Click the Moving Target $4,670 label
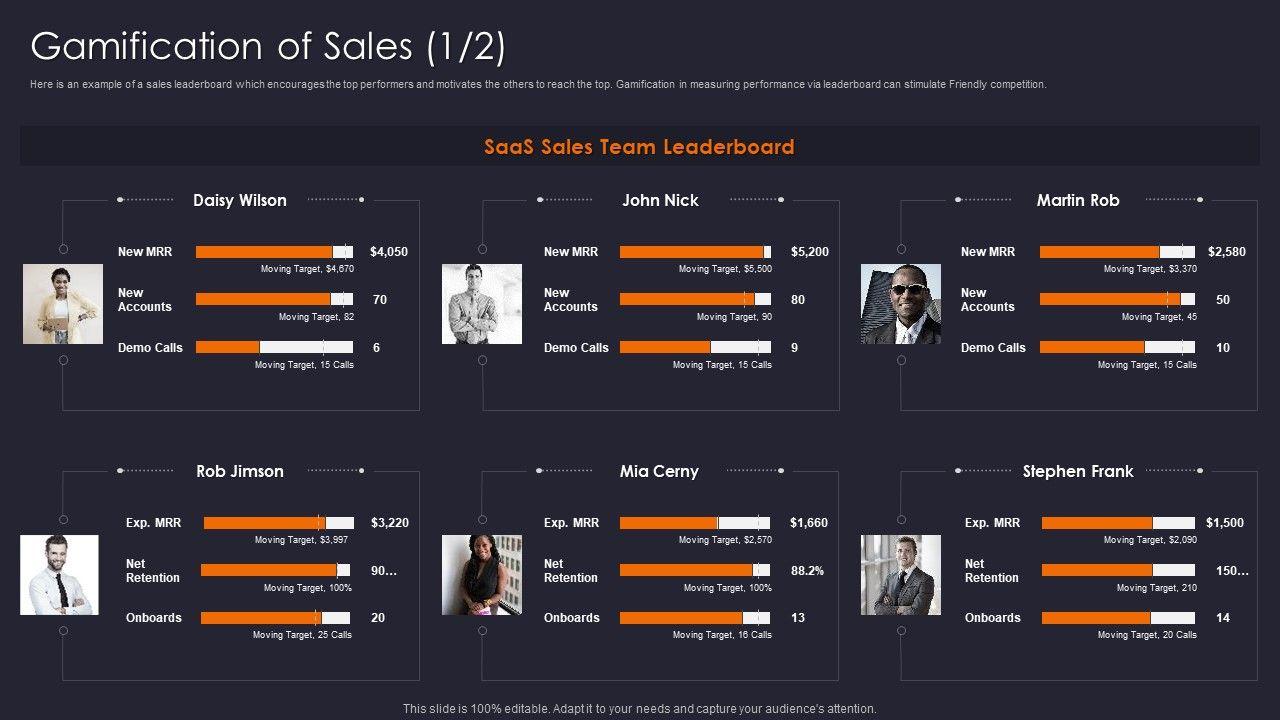This screenshot has height=720, width=1280. [307, 269]
